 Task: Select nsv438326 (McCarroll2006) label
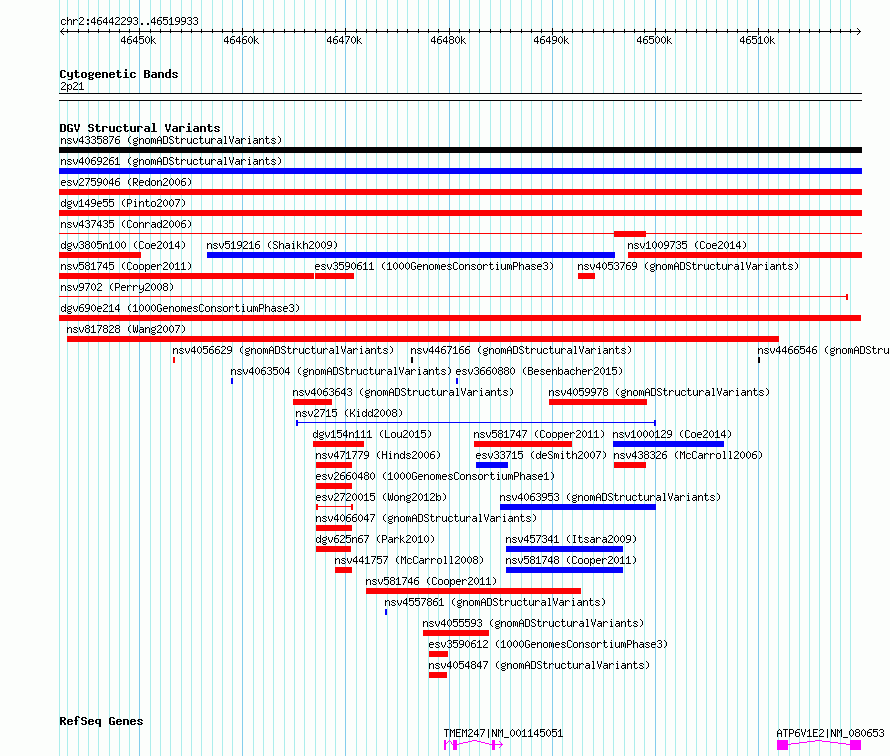pos(688,455)
